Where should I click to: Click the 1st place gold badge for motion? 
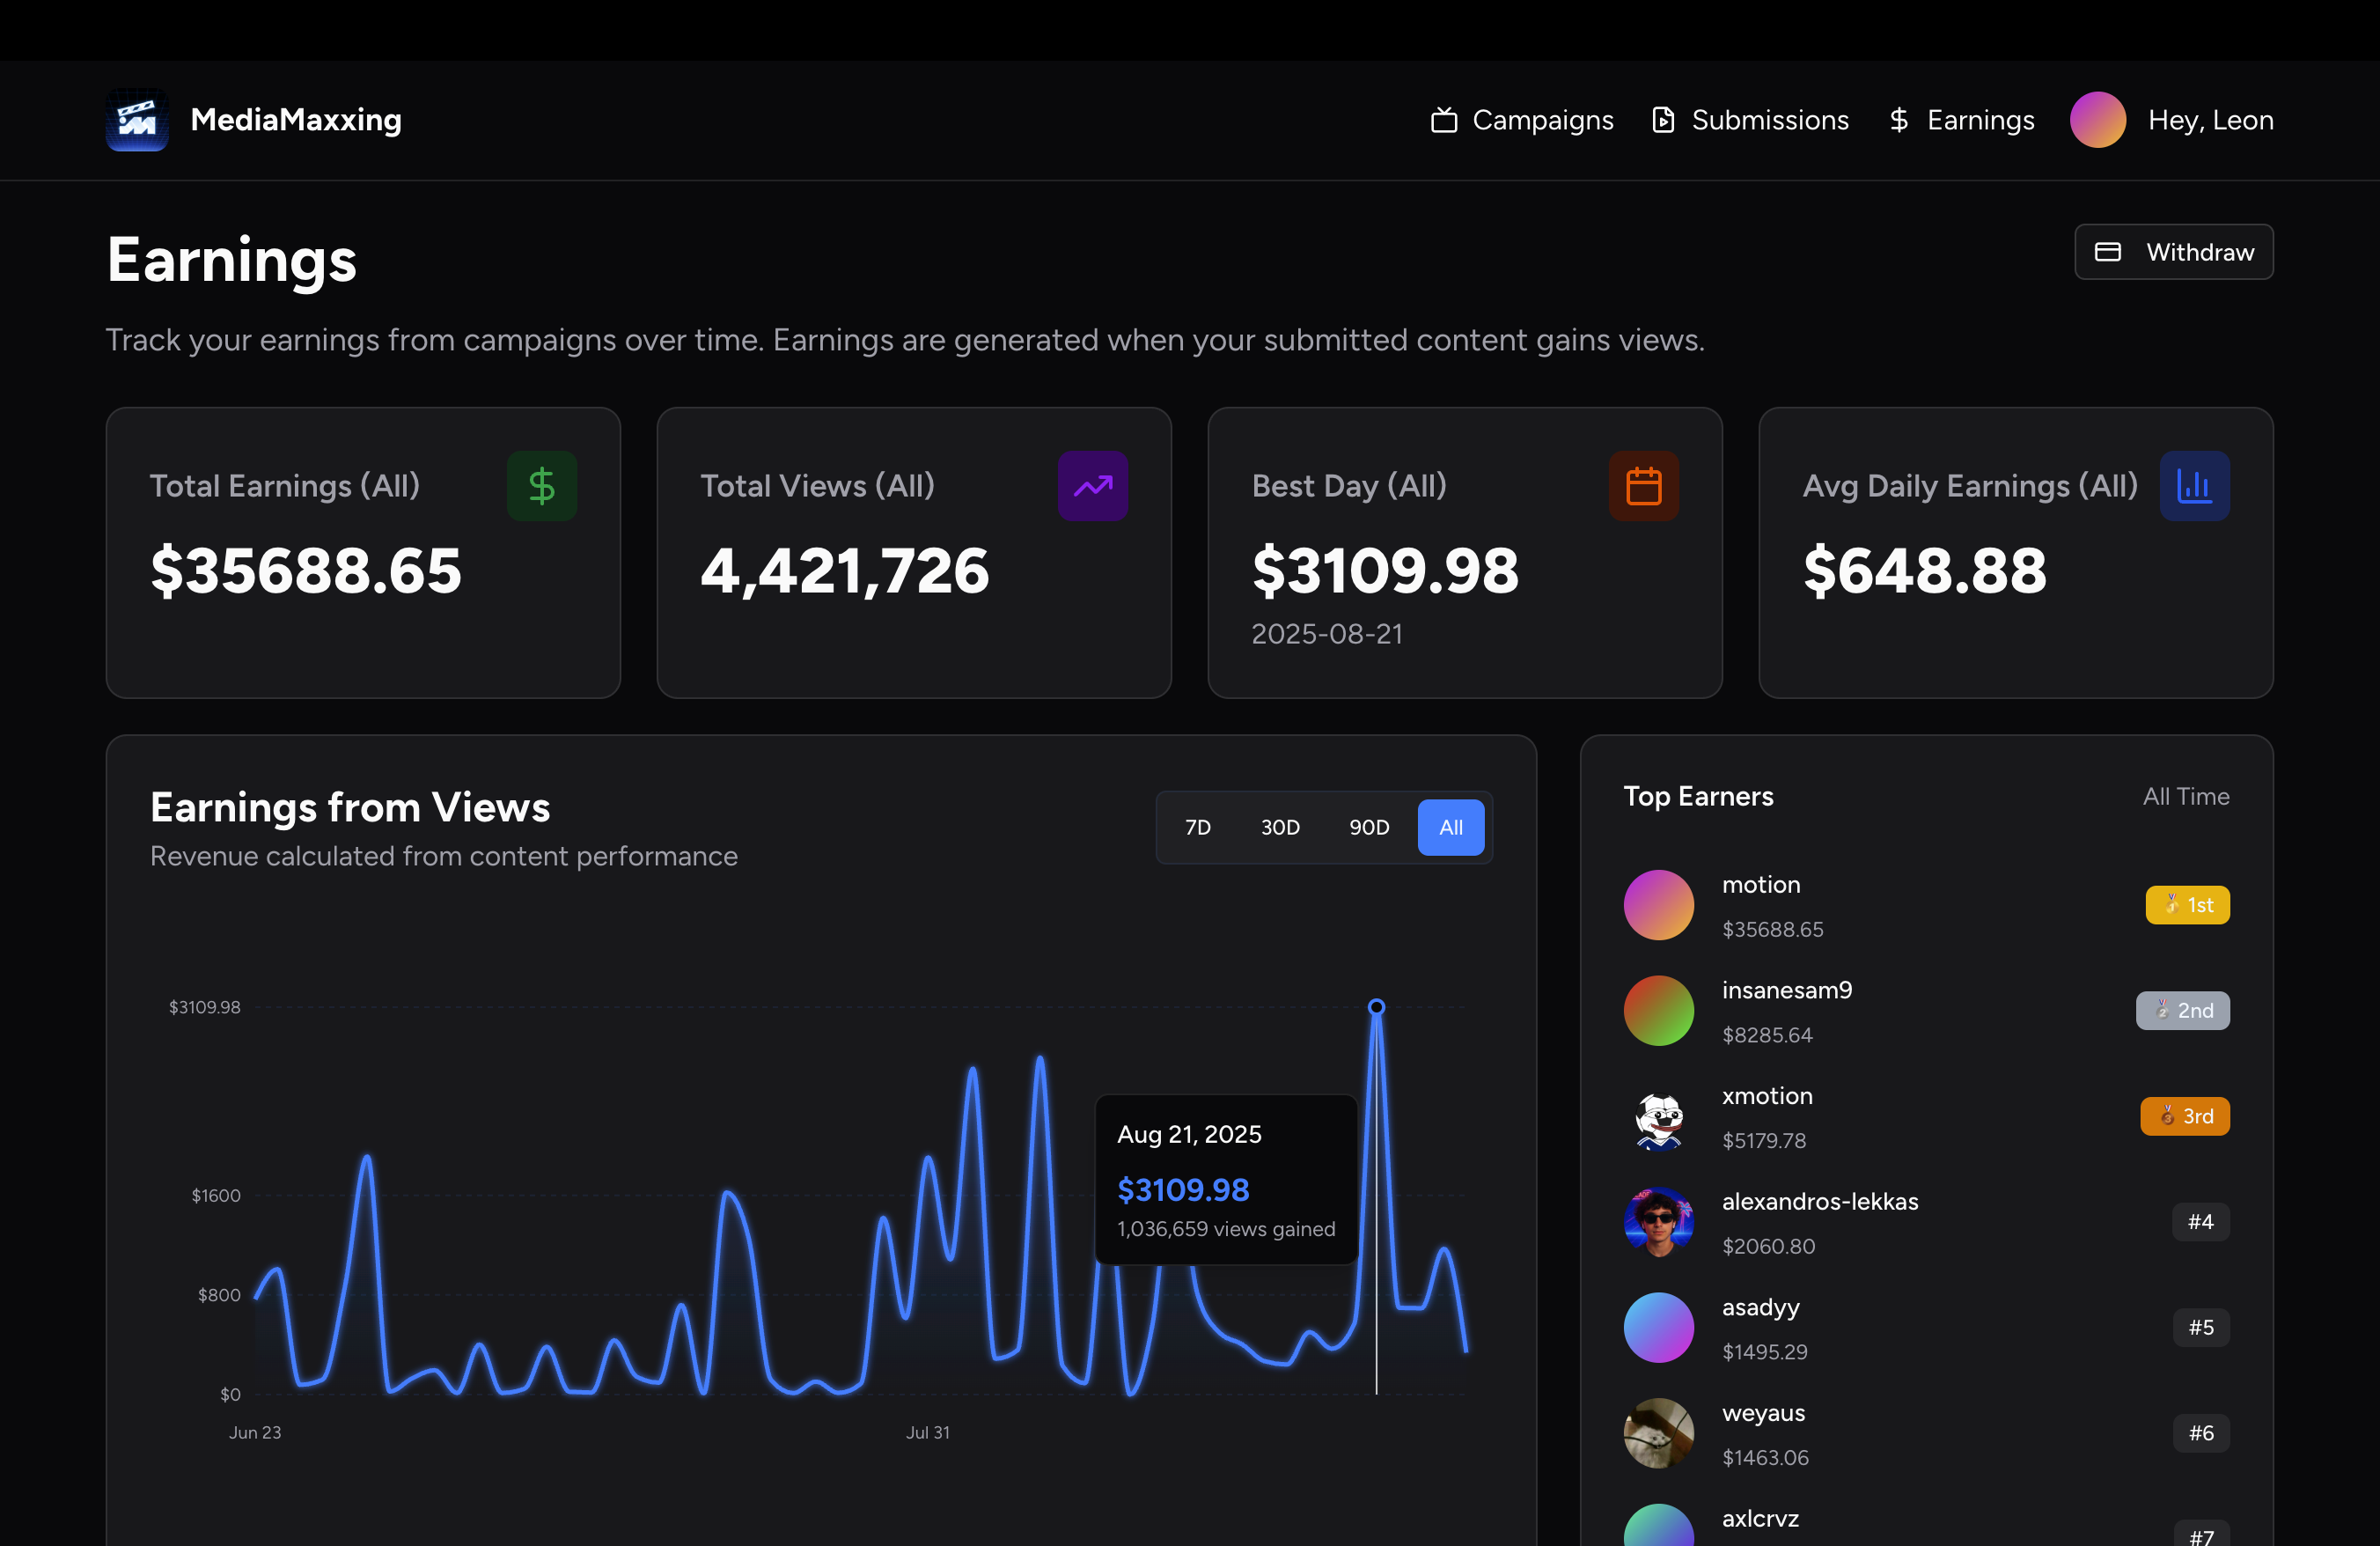click(2186, 905)
